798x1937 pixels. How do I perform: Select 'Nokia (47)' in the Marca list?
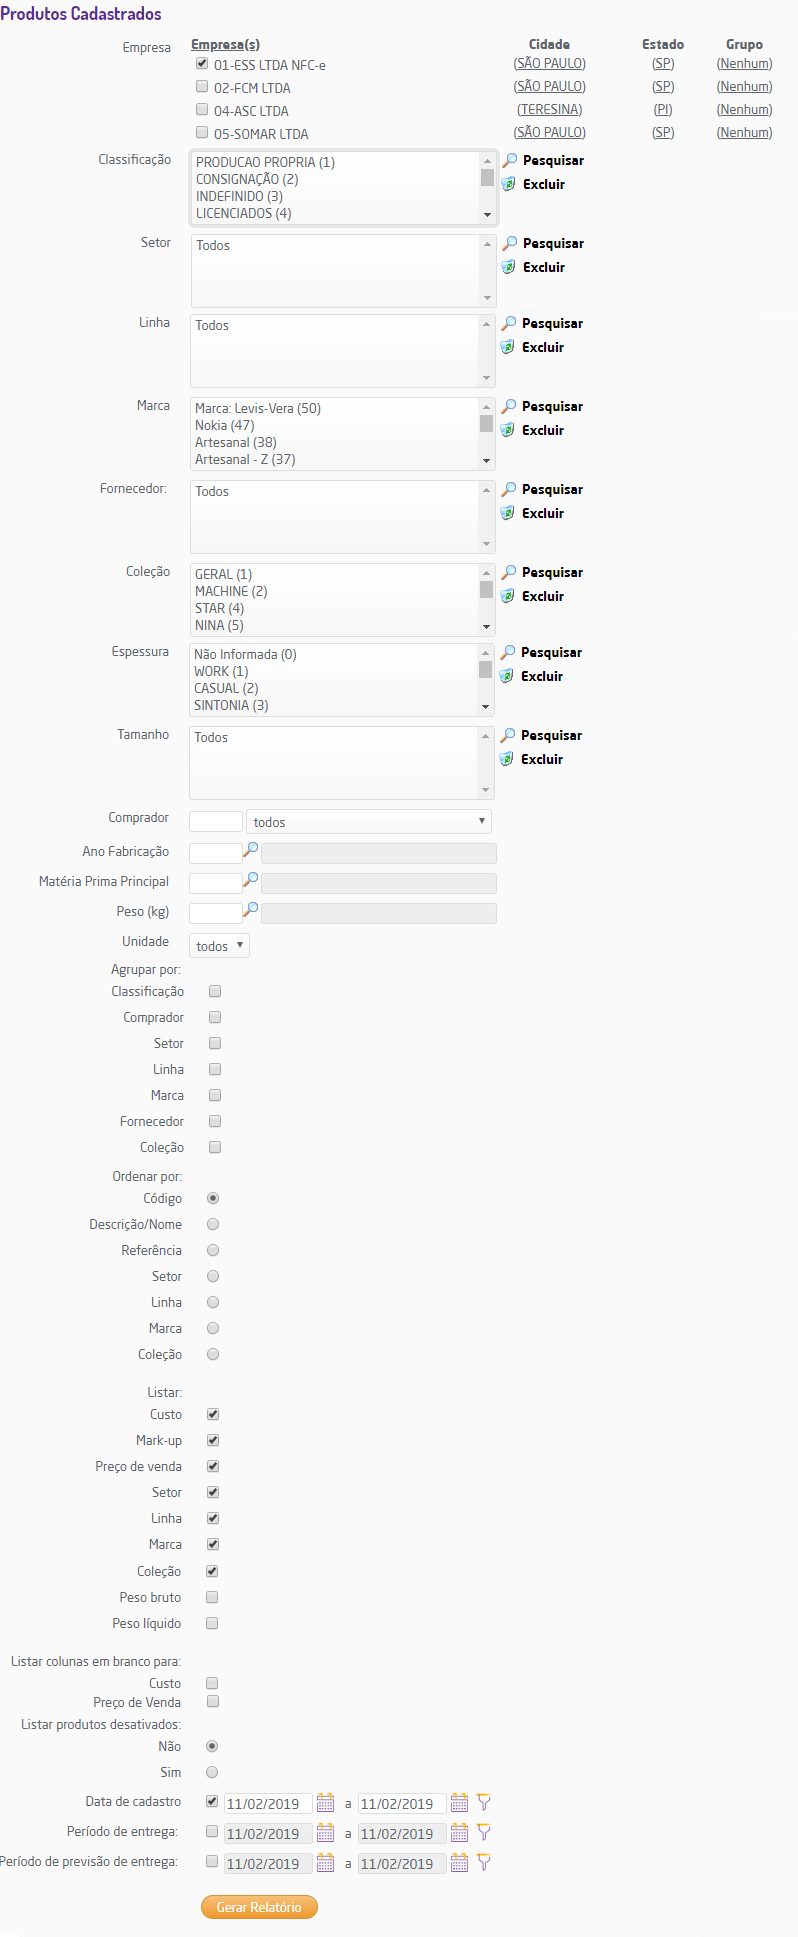(x=225, y=425)
